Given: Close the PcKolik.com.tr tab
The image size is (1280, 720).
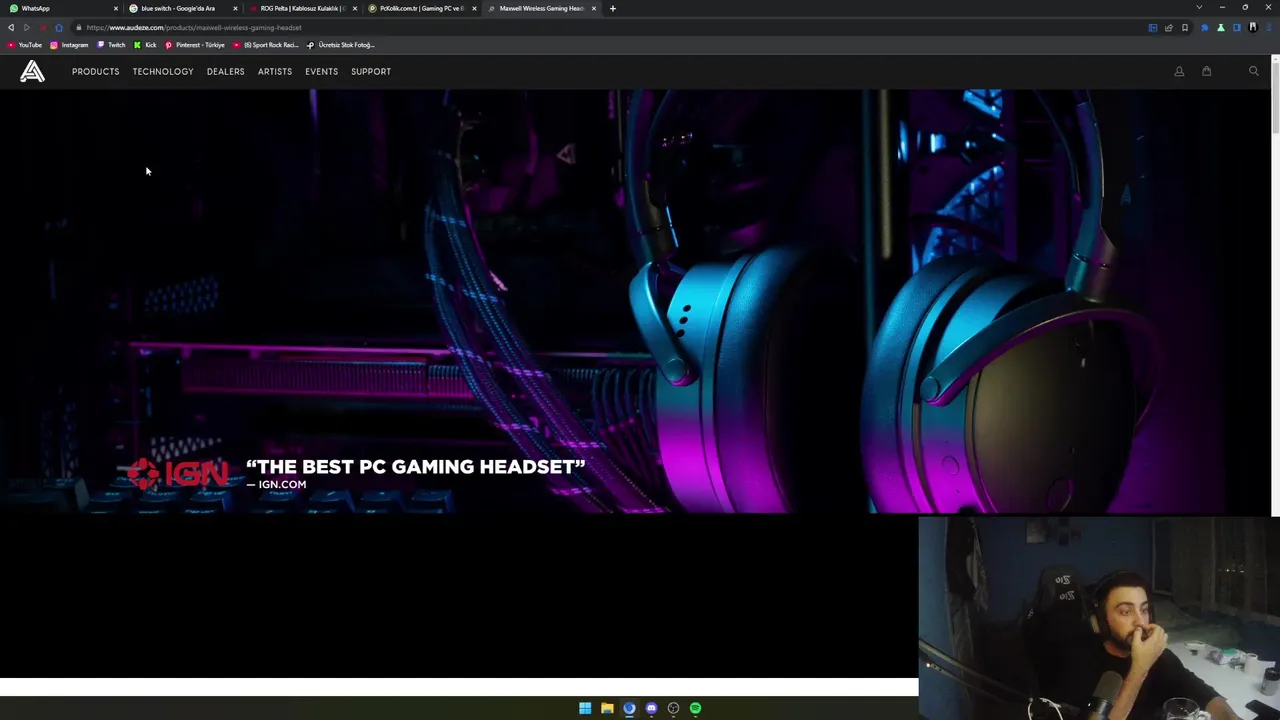Looking at the screenshot, I should click(474, 8).
